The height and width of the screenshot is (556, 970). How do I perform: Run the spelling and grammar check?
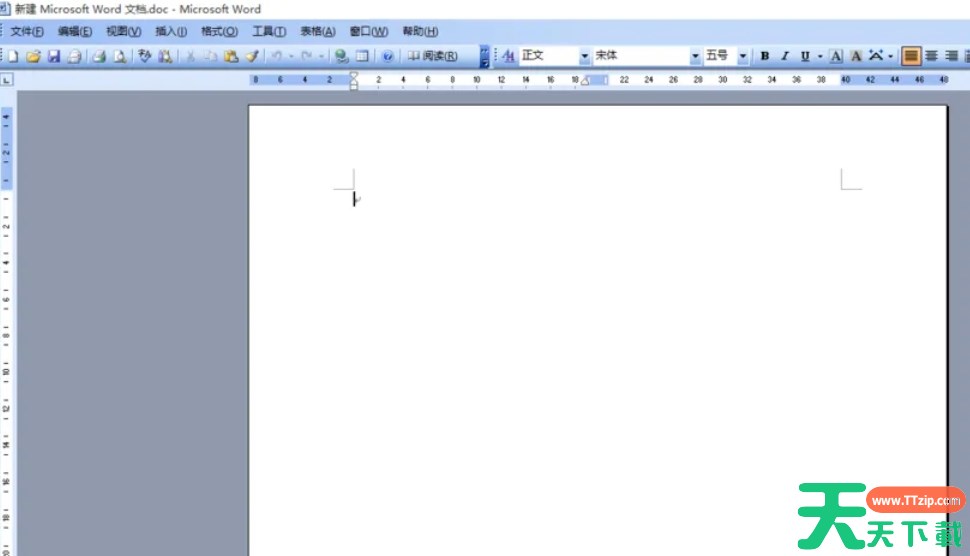pyautogui.click(x=145, y=56)
